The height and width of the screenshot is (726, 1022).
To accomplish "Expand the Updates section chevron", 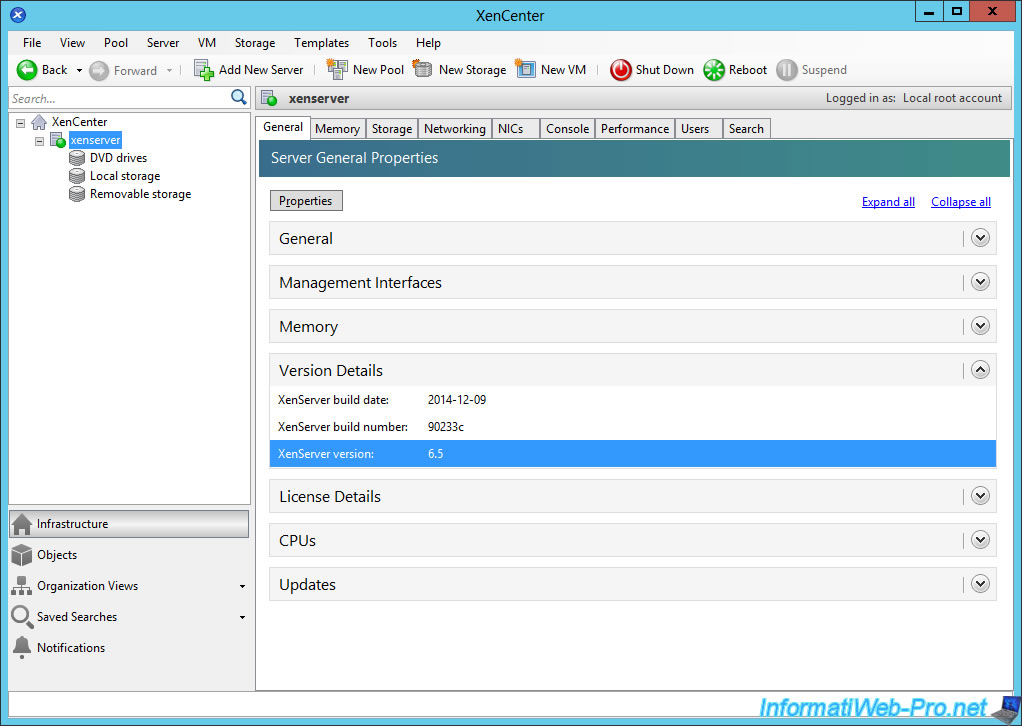I will [x=980, y=584].
